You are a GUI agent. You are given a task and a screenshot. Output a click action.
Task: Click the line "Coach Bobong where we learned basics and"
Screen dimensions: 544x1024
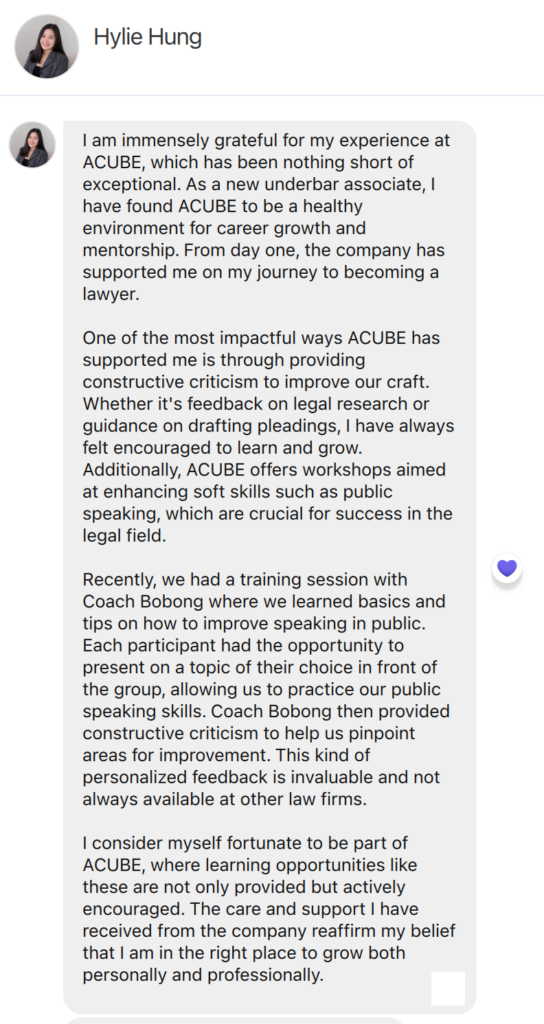[264, 601]
